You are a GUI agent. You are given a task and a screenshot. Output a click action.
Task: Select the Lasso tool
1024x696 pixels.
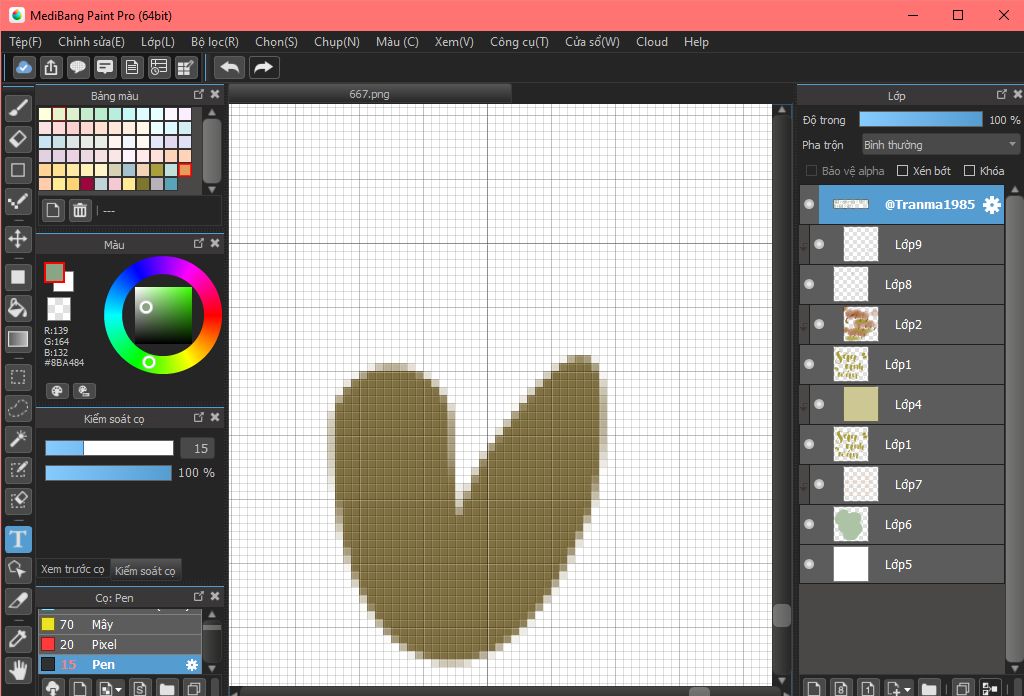[x=18, y=408]
